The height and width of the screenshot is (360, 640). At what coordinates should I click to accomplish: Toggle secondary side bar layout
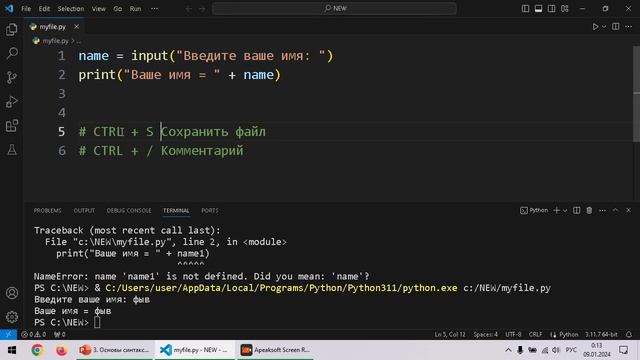[x=551, y=8]
